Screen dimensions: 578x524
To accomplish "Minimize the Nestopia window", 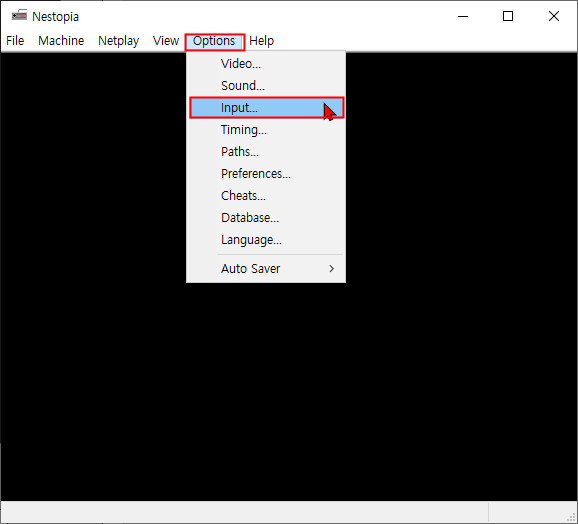I will coord(463,16).
